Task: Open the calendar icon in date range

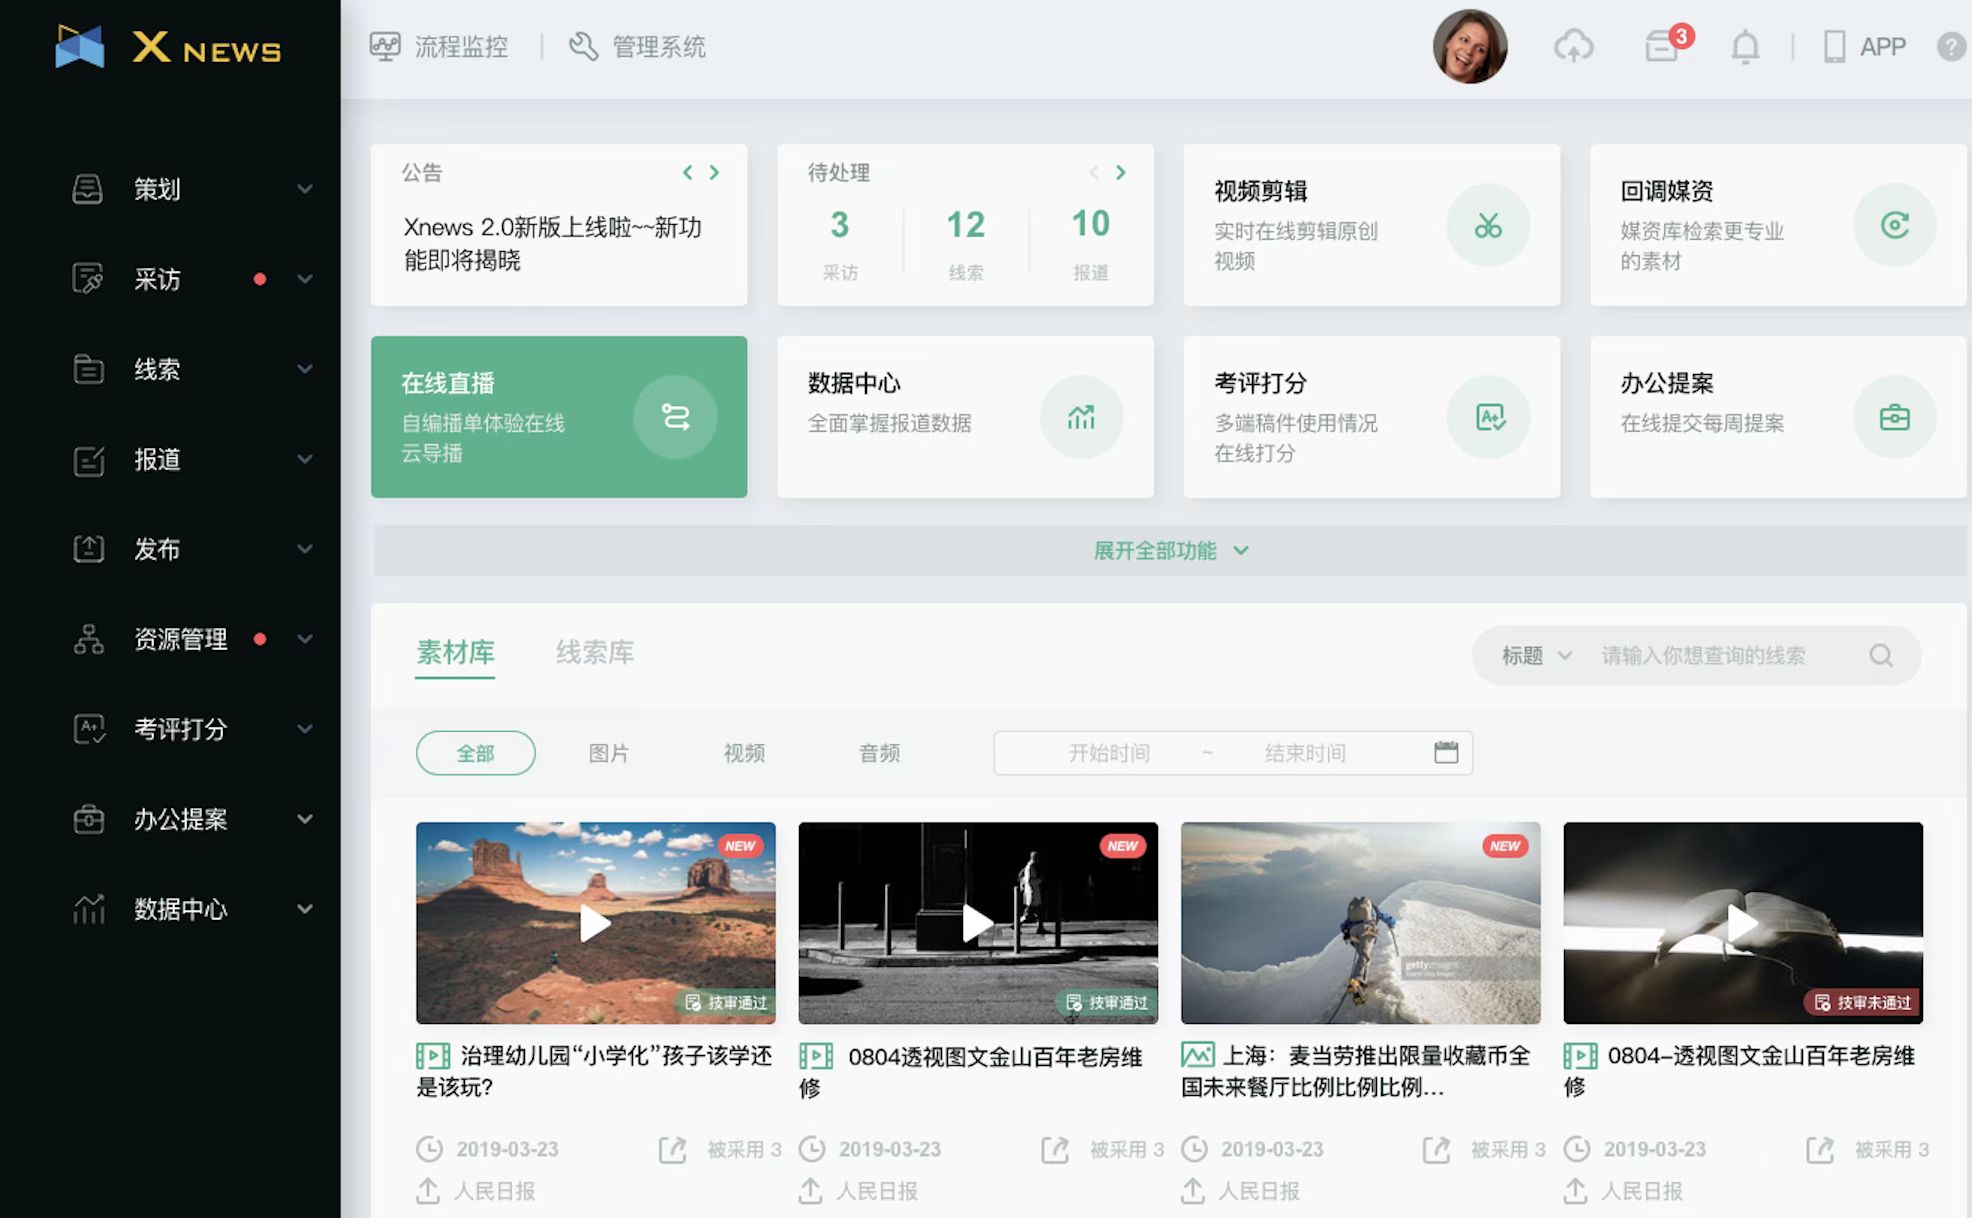Action: click(x=1446, y=752)
